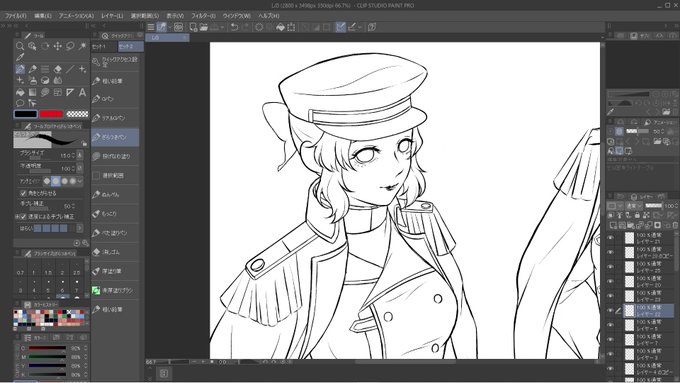Open the Layer menu
The width and height of the screenshot is (680, 383).
(x=112, y=16)
